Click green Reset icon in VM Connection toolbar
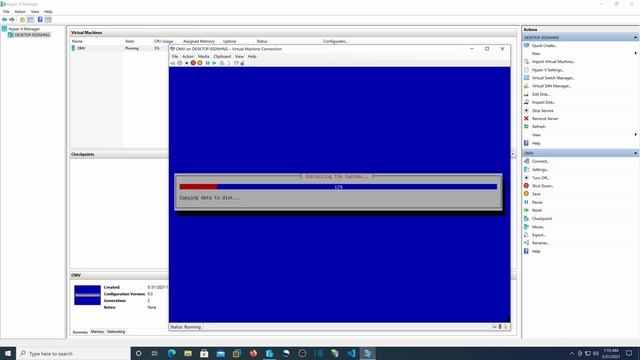Viewport: 640px width, 360px height. [x=214, y=63]
